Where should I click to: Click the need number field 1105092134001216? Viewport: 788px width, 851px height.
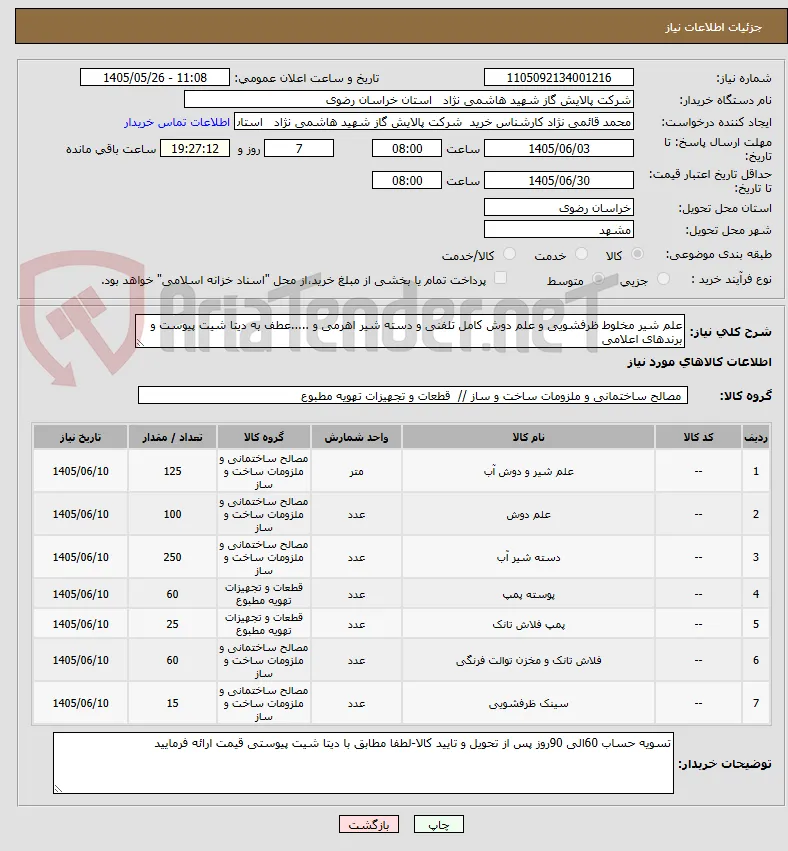[x=558, y=78]
